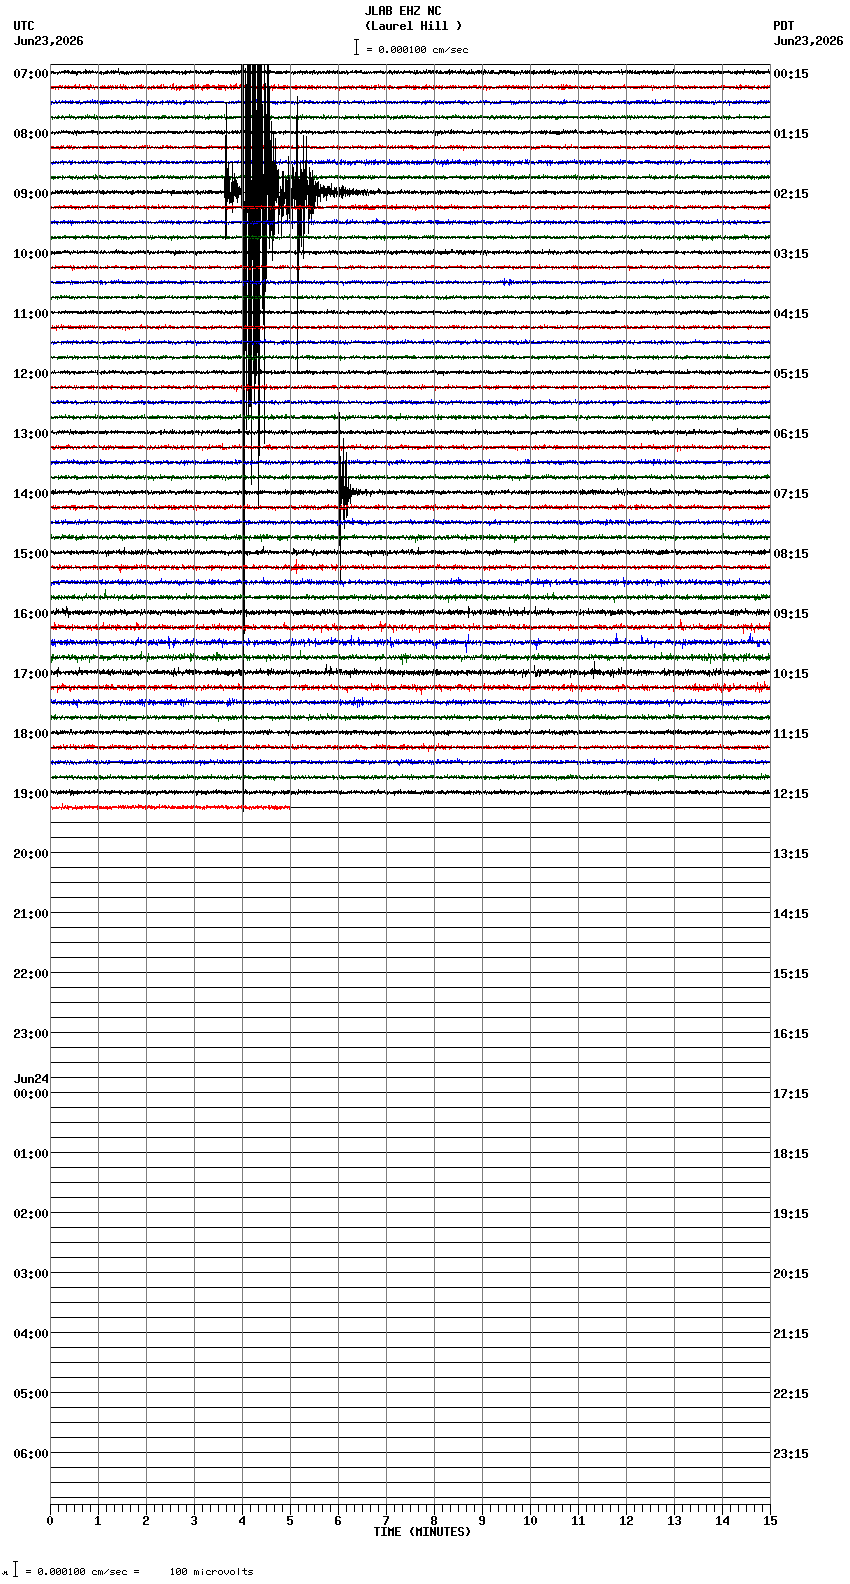Click the '07:00' UTC time label
Image resolution: width=850 pixels, height=1584 pixels.
pyautogui.click(x=31, y=74)
